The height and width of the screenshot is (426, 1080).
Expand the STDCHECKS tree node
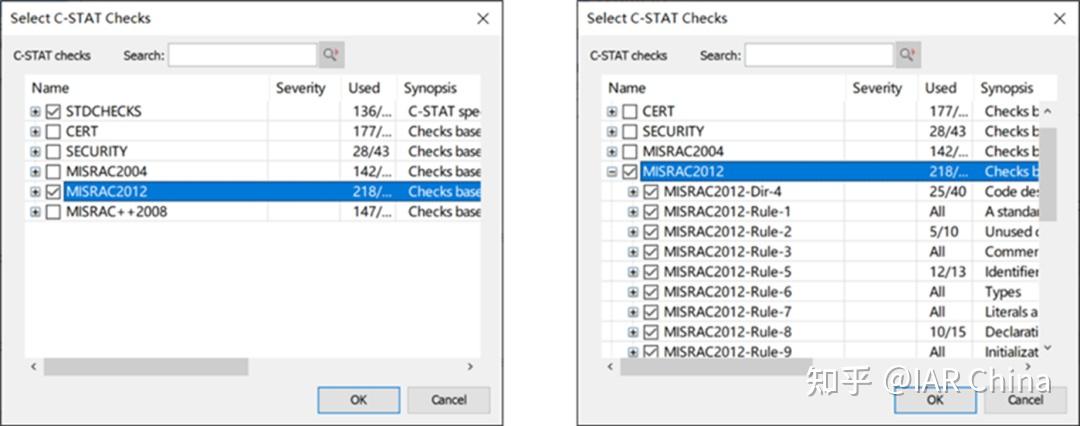click(x=36, y=111)
